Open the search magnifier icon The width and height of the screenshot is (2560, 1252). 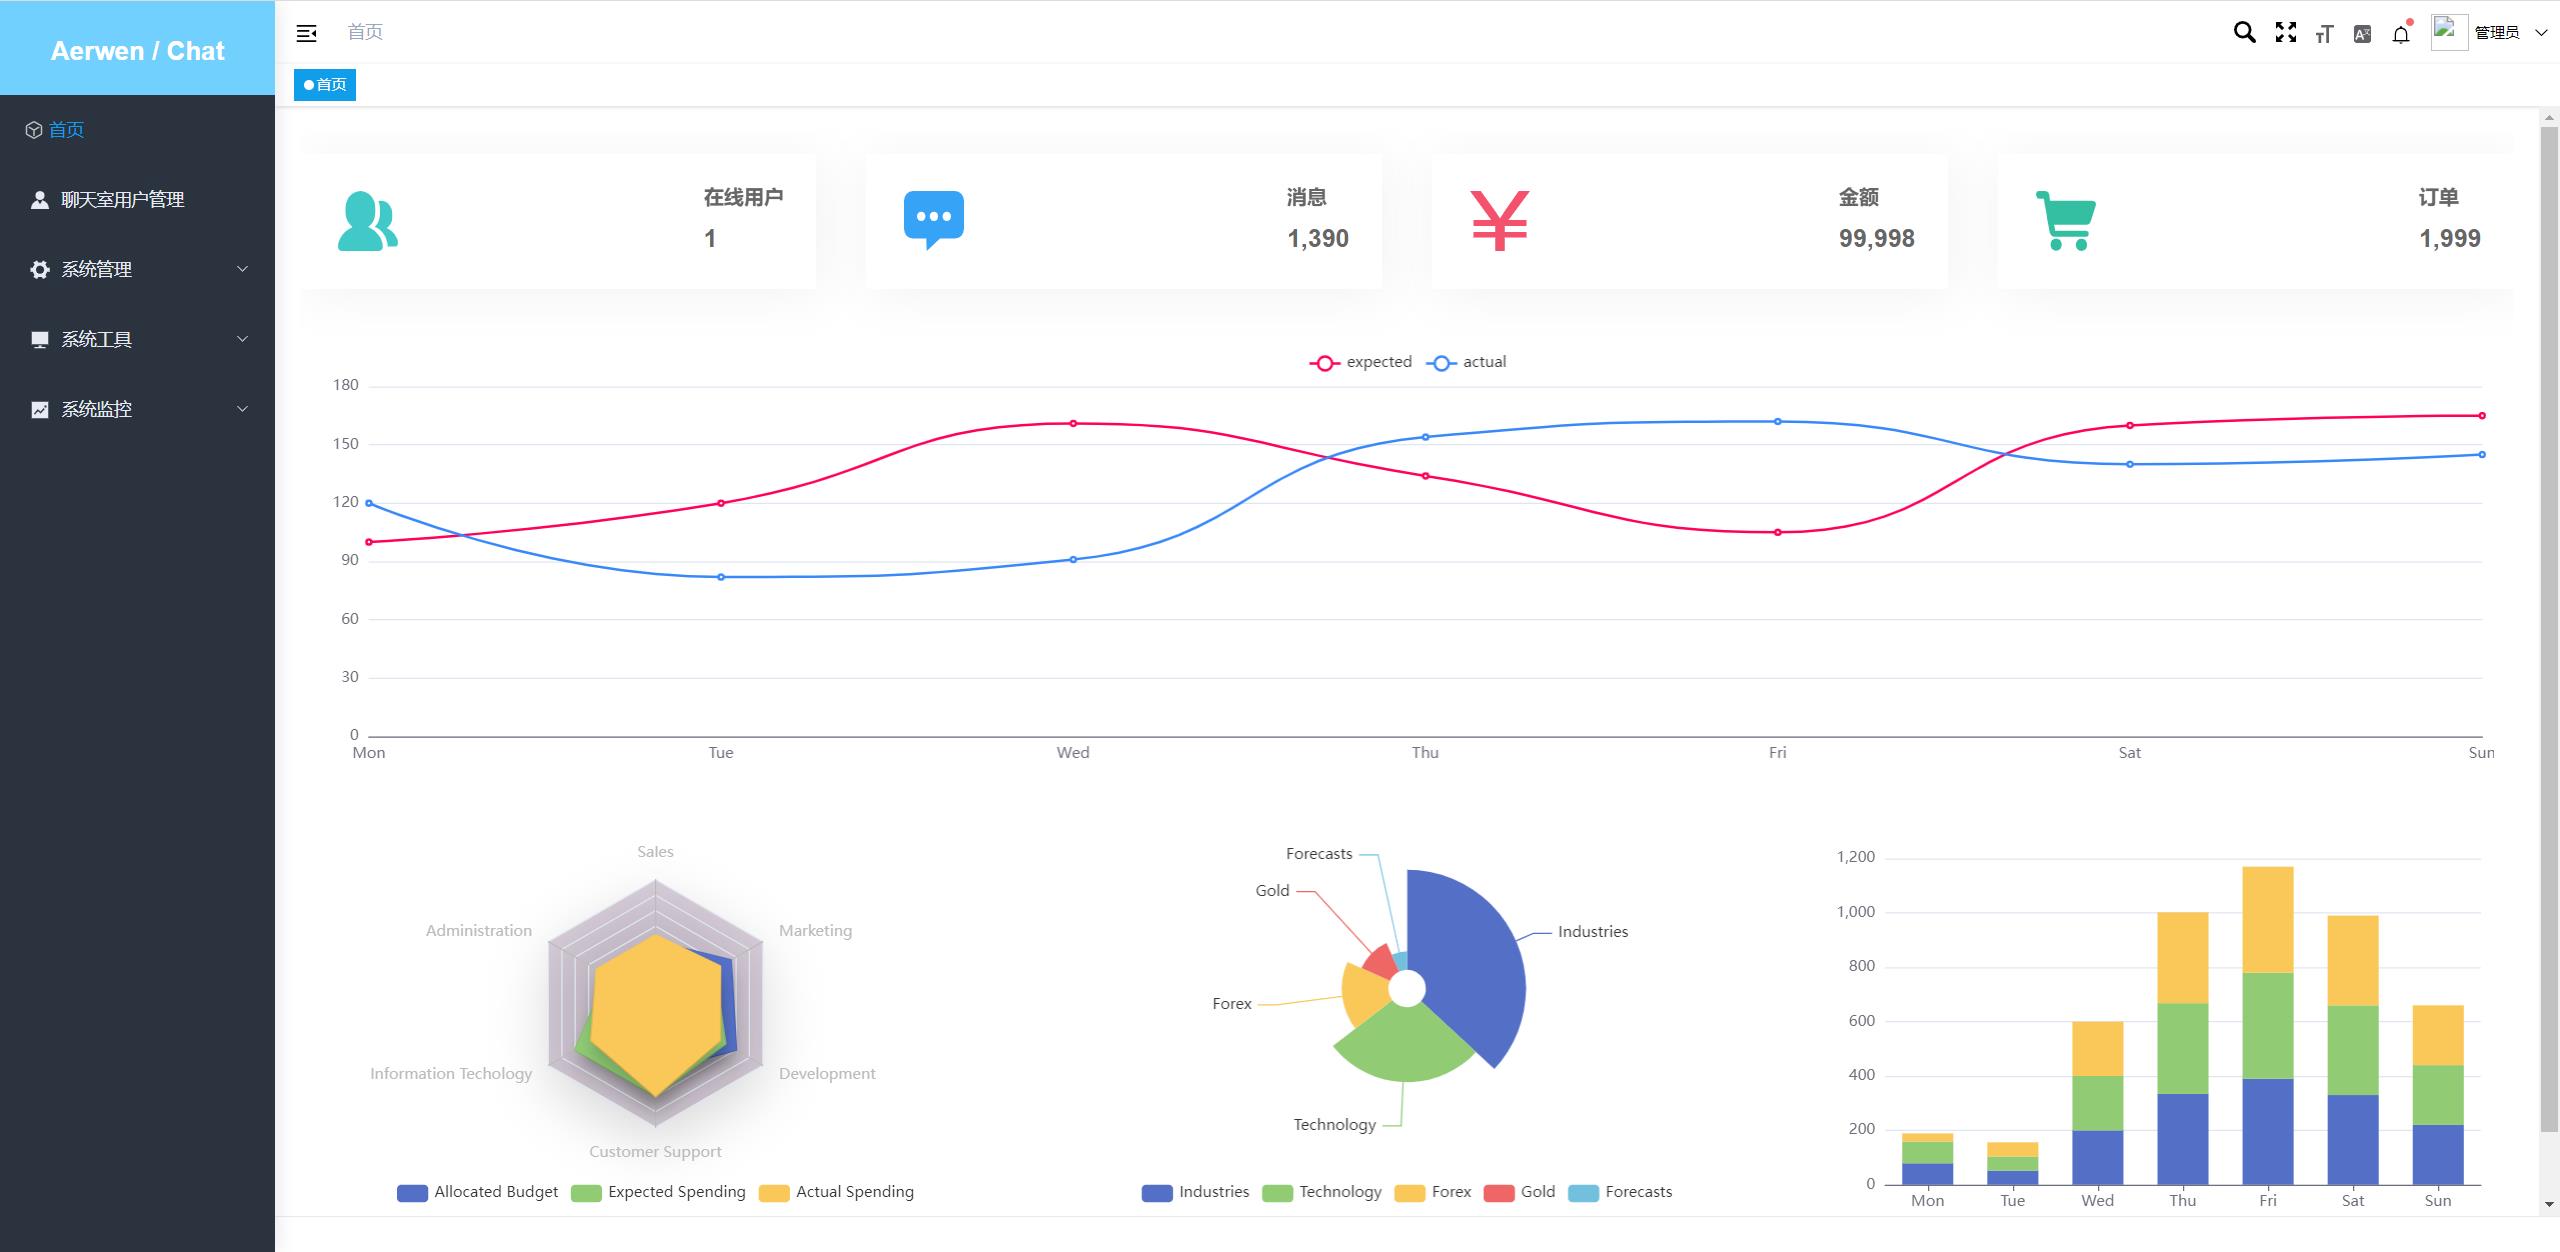coord(2244,33)
